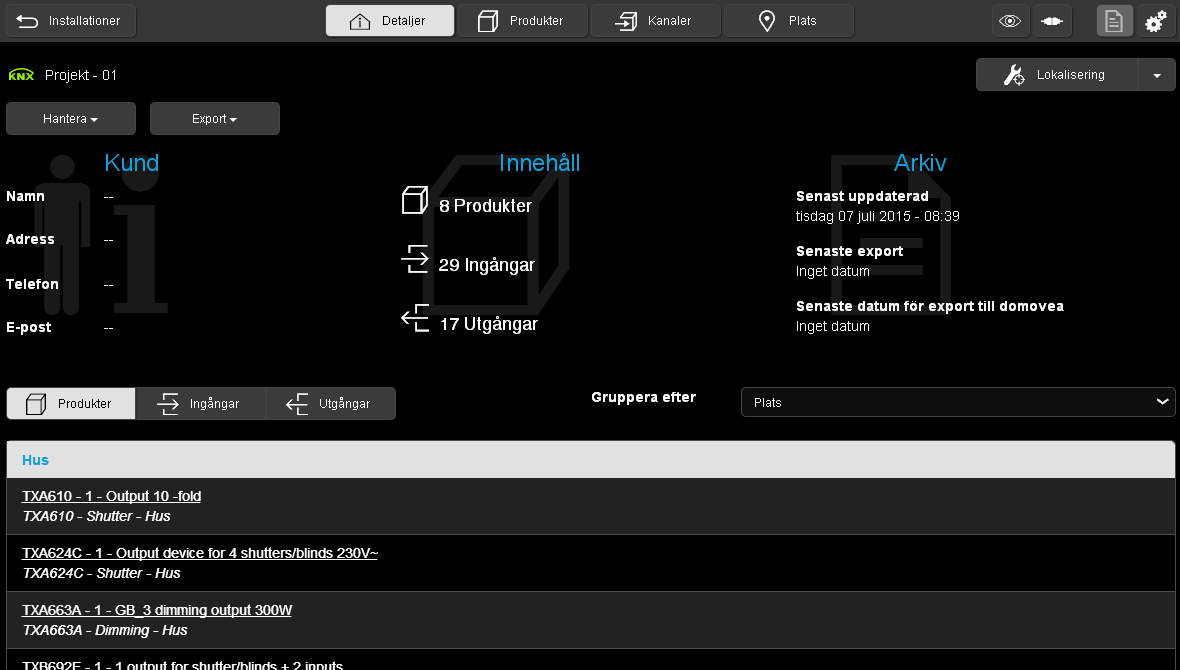Click the arrow icon beside 17 Utgångar
This screenshot has height=670, width=1180.
point(415,318)
